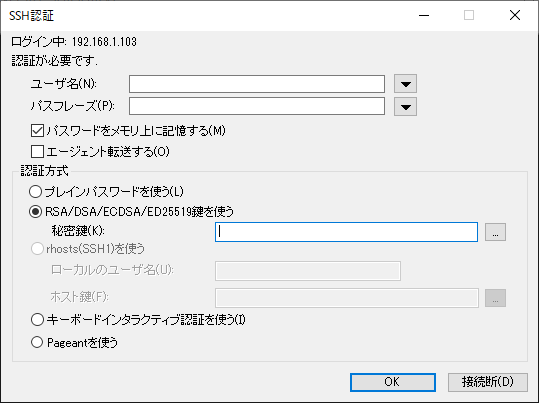Screen dimensions: 539x403
Task: Select RSA/DSA/ECDSA/ED25519鍵を使う radio button
Action: coord(36,211)
